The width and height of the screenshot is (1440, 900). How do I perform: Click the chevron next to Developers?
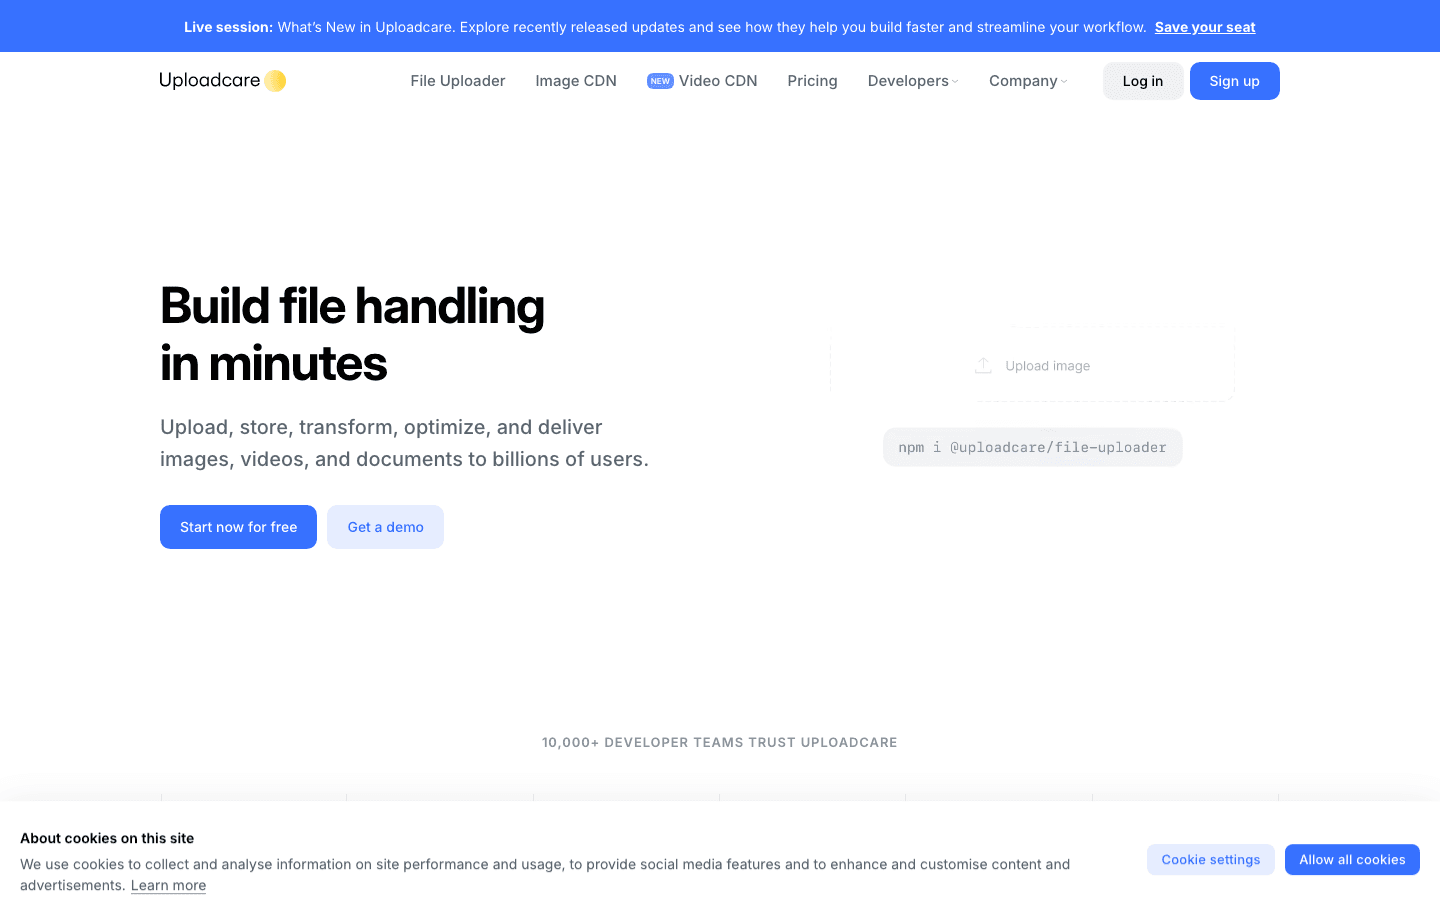point(956,82)
